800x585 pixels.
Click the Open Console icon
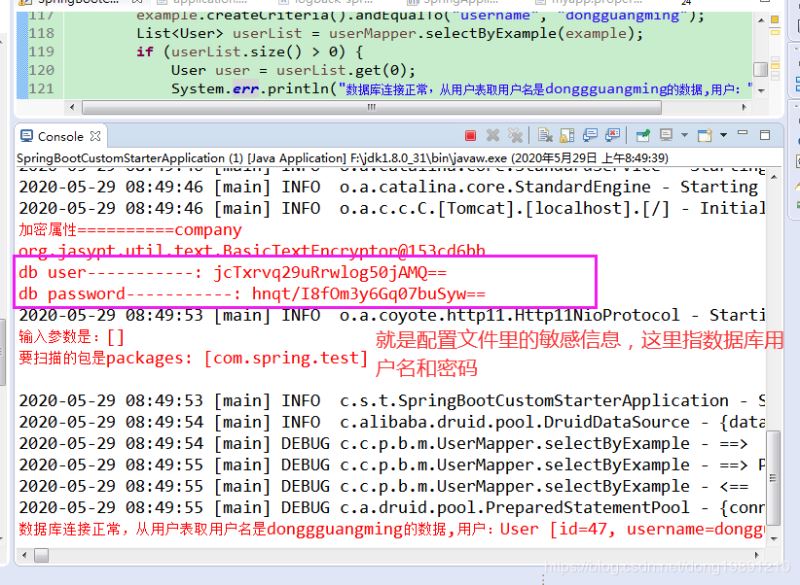pos(705,136)
